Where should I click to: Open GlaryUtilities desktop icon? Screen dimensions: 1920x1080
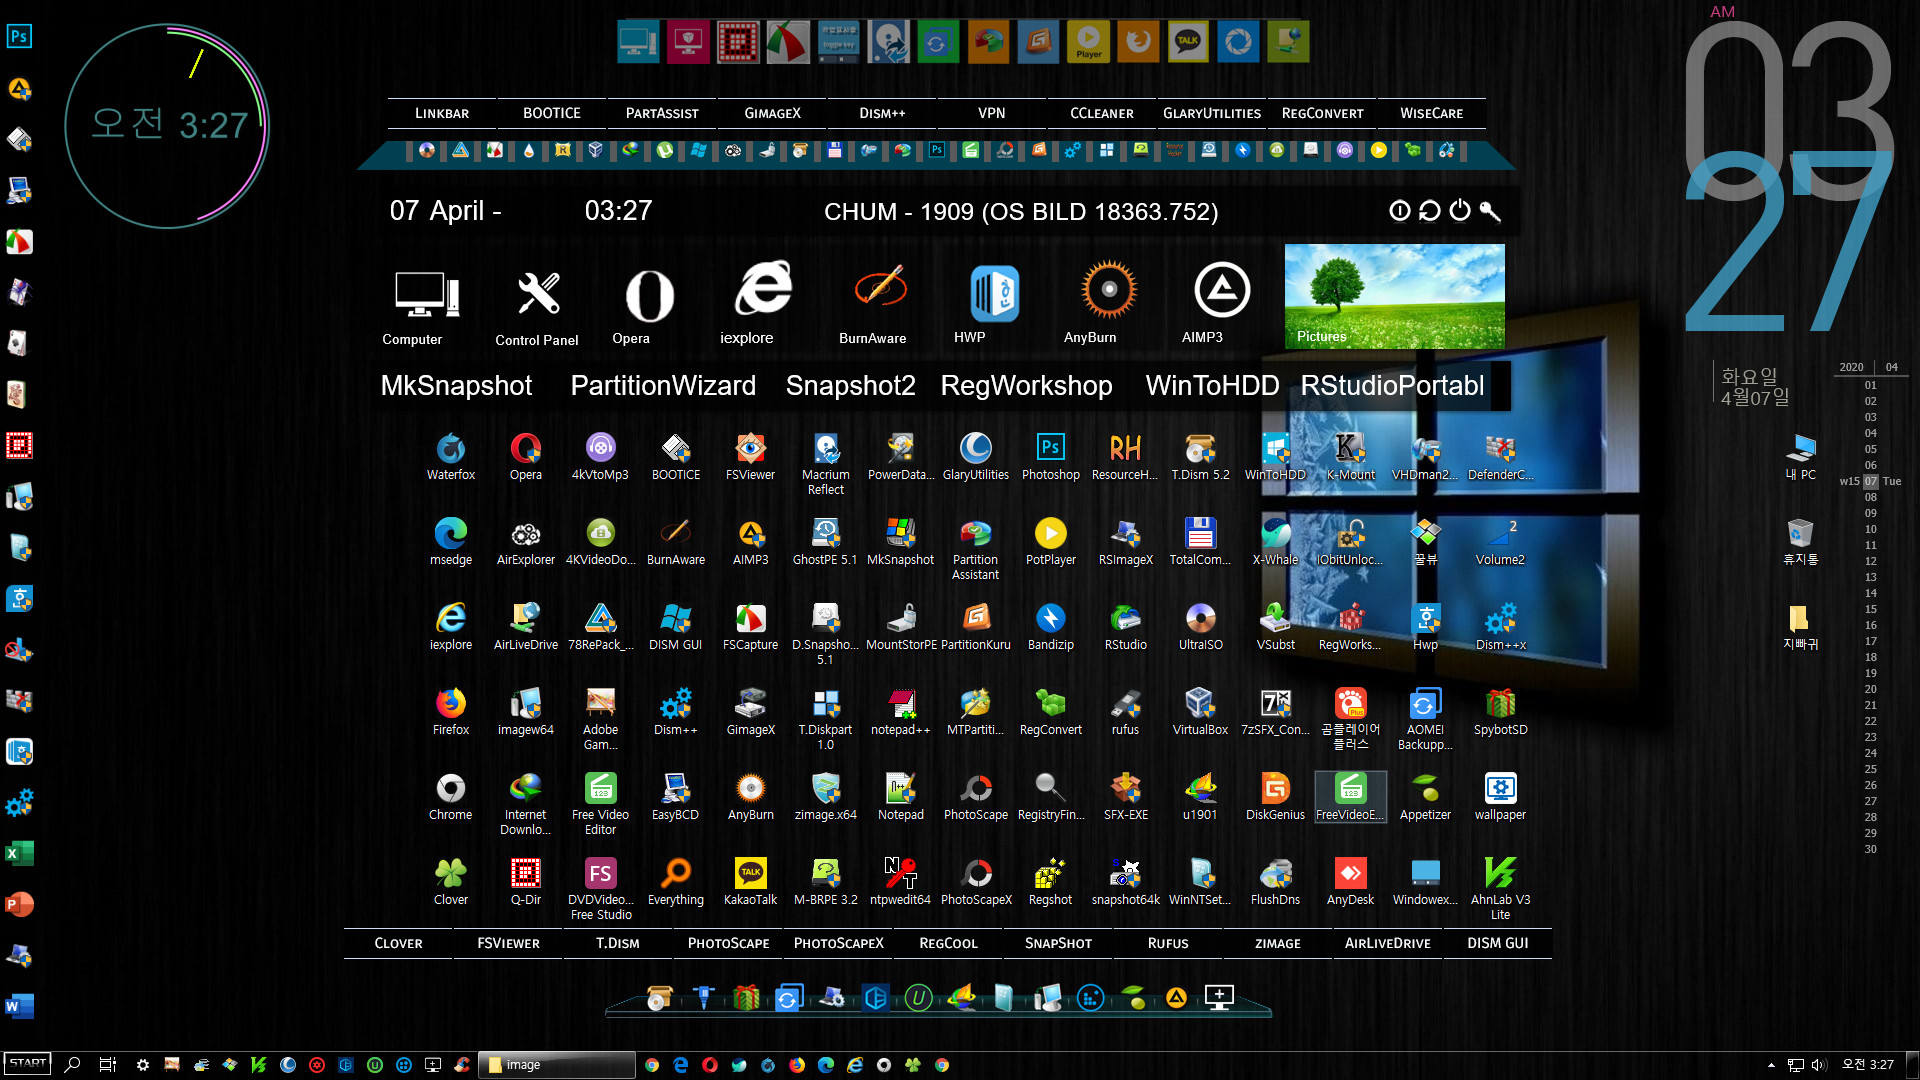point(976,457)
